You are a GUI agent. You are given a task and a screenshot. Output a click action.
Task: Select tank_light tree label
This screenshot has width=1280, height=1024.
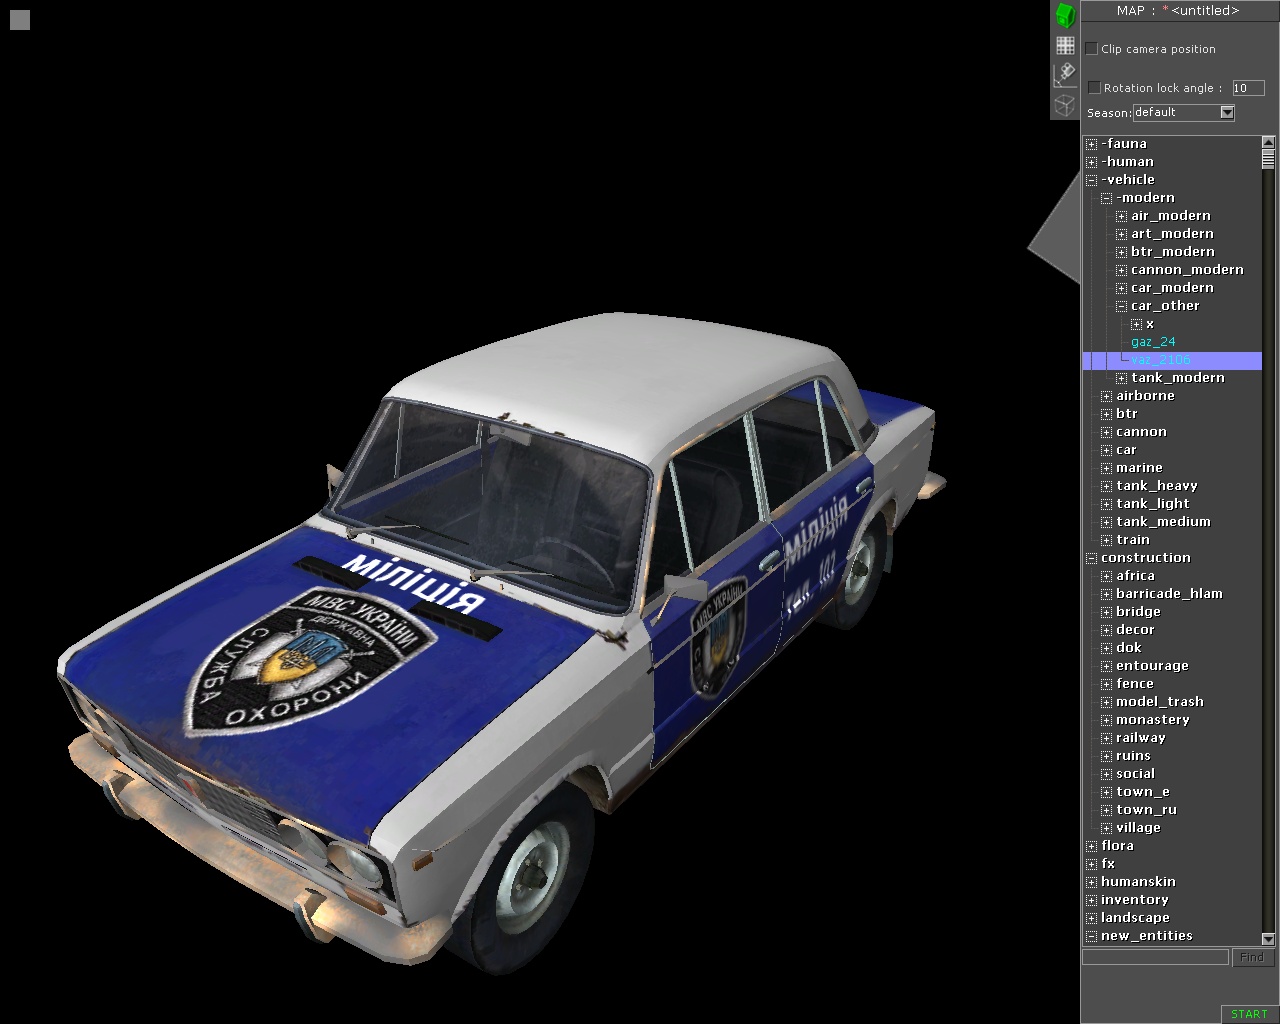coord(1153,504)
